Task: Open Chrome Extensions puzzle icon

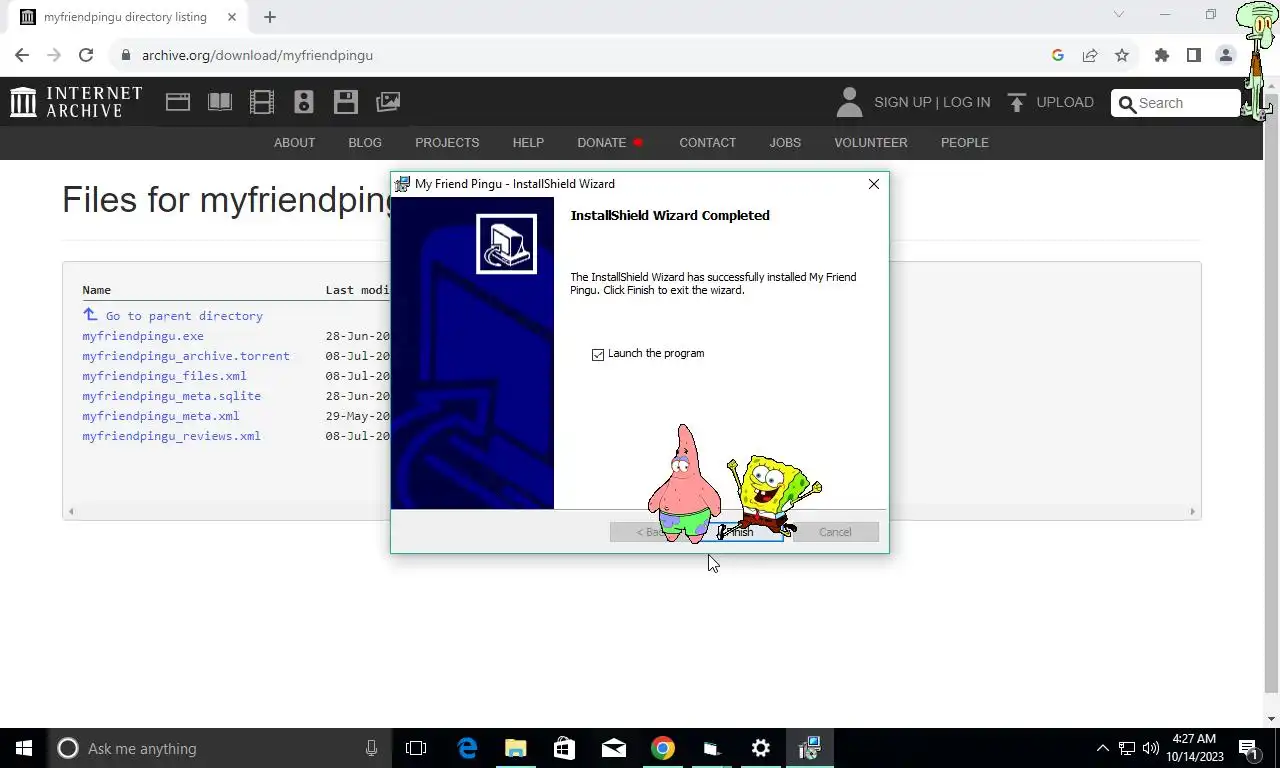Action: (x=1162, y=55)
